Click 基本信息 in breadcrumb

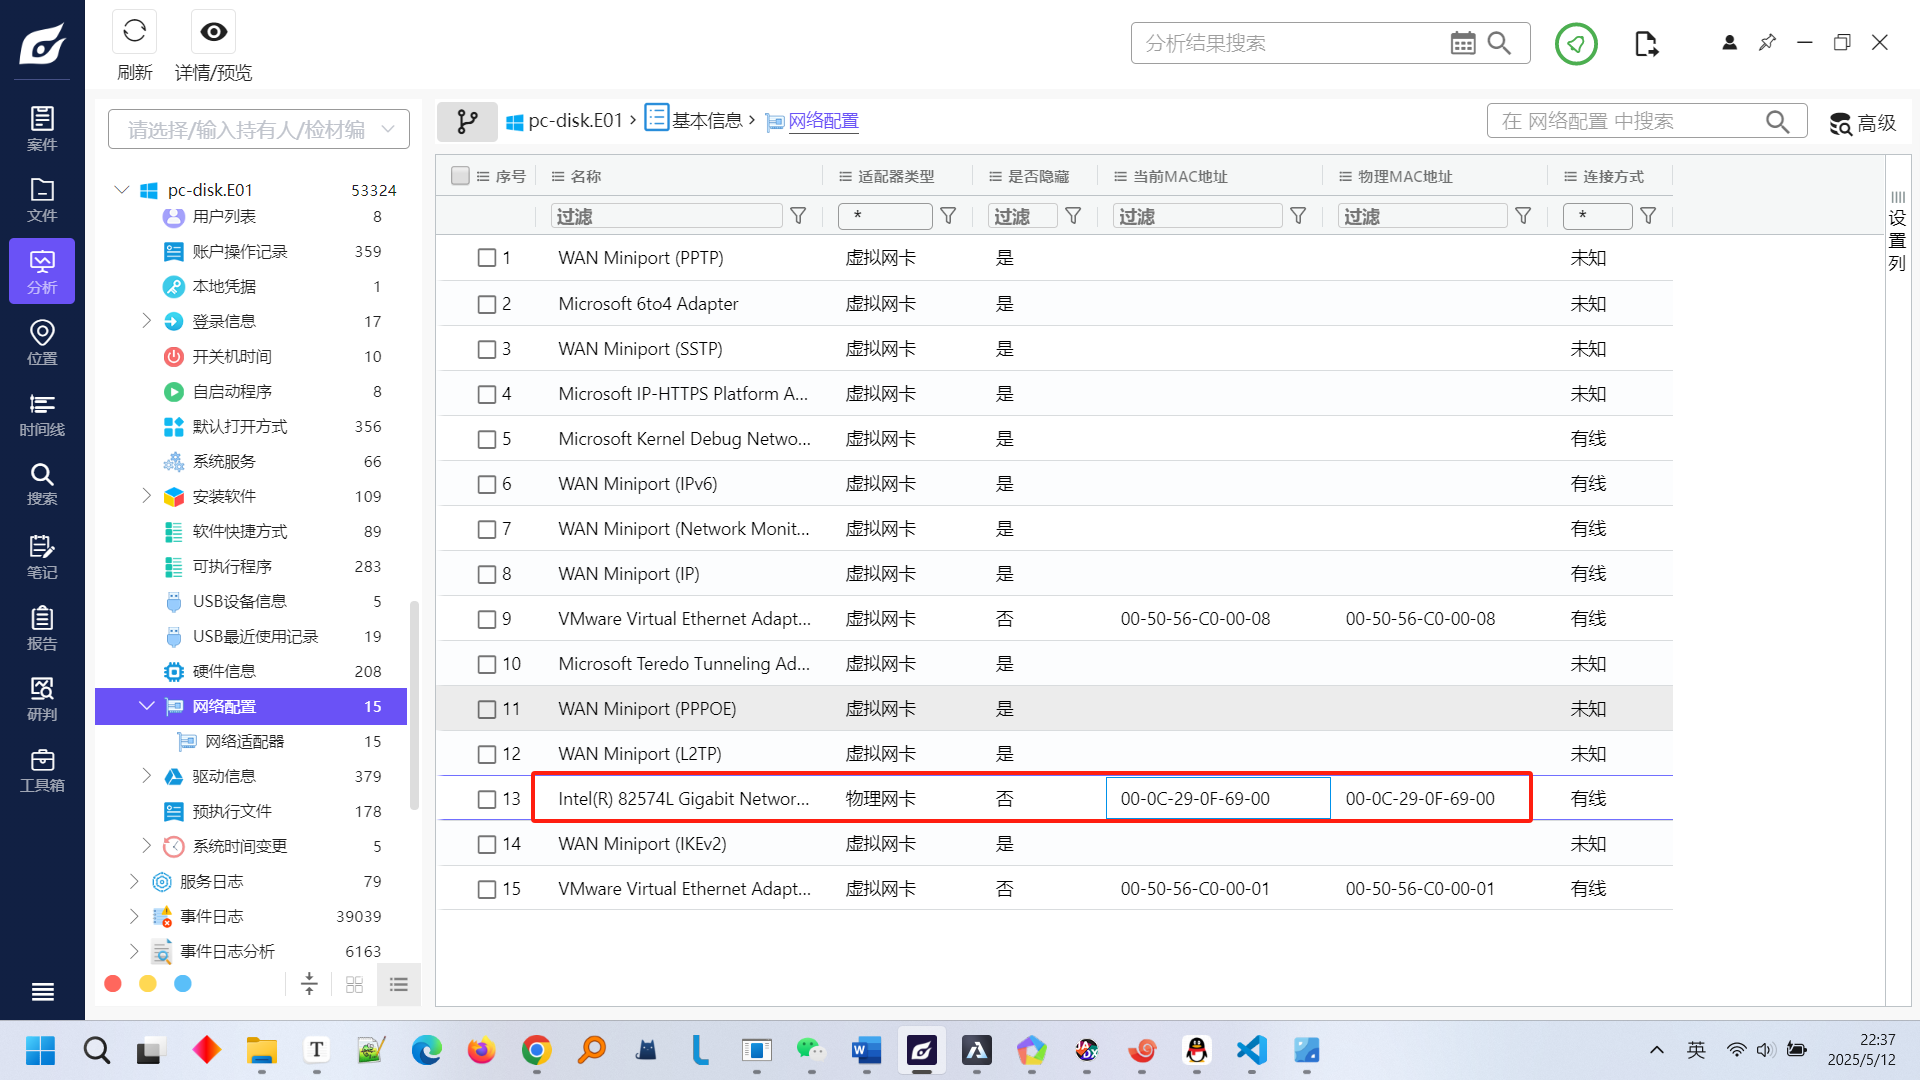(707, 121)
